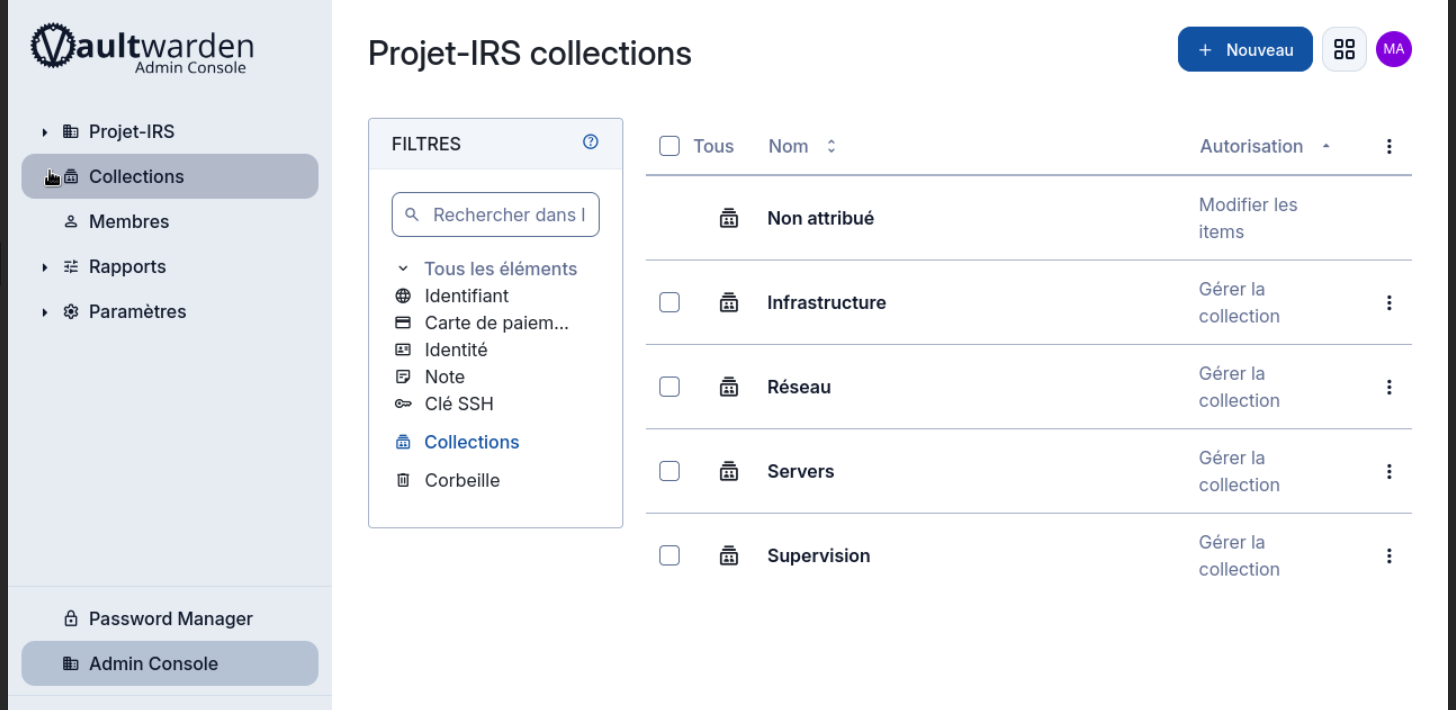1456x710 pixels.
Task: Select Admin Console in the sidebar
Action: click(x=170, y=664)
